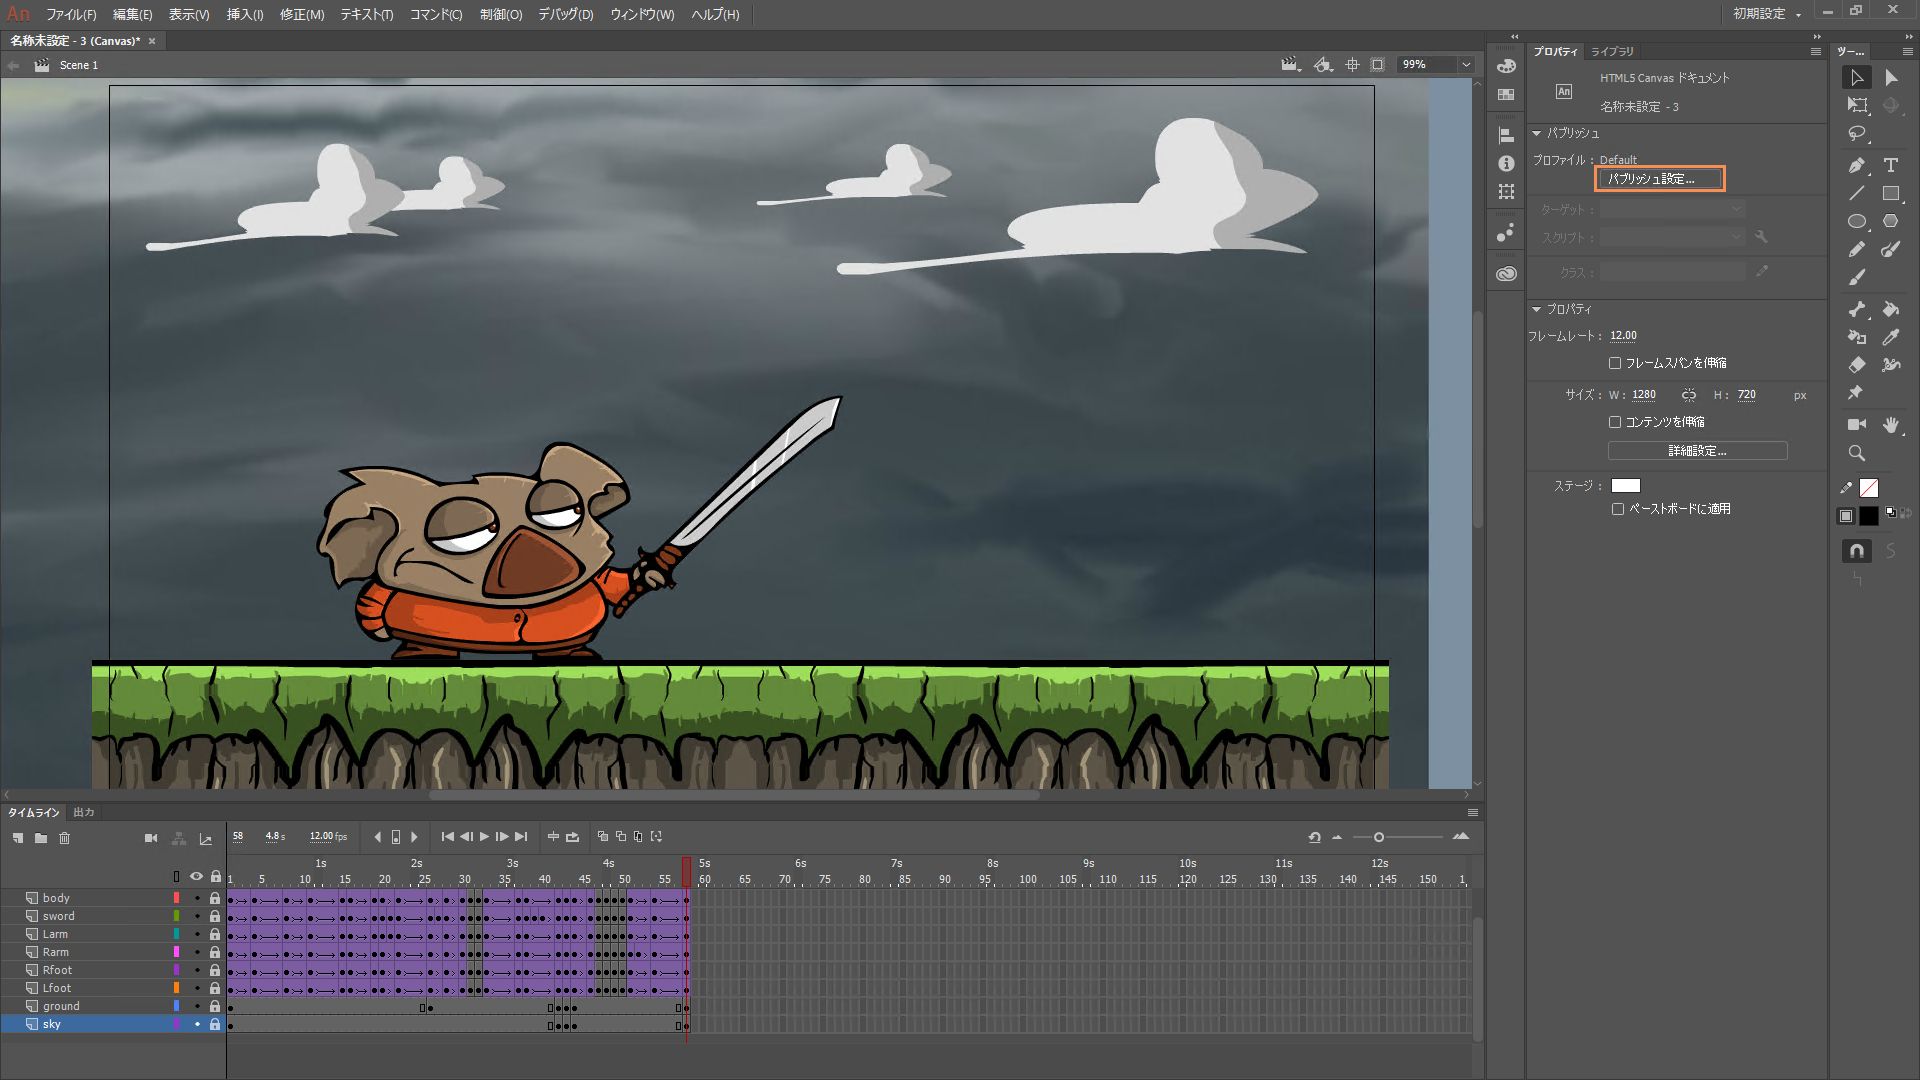Image resolution: width=1920 pixels, height=1080 pixels.
Task: Switch to the ライブラリ tab
Action: click(x=1612, y=51)
